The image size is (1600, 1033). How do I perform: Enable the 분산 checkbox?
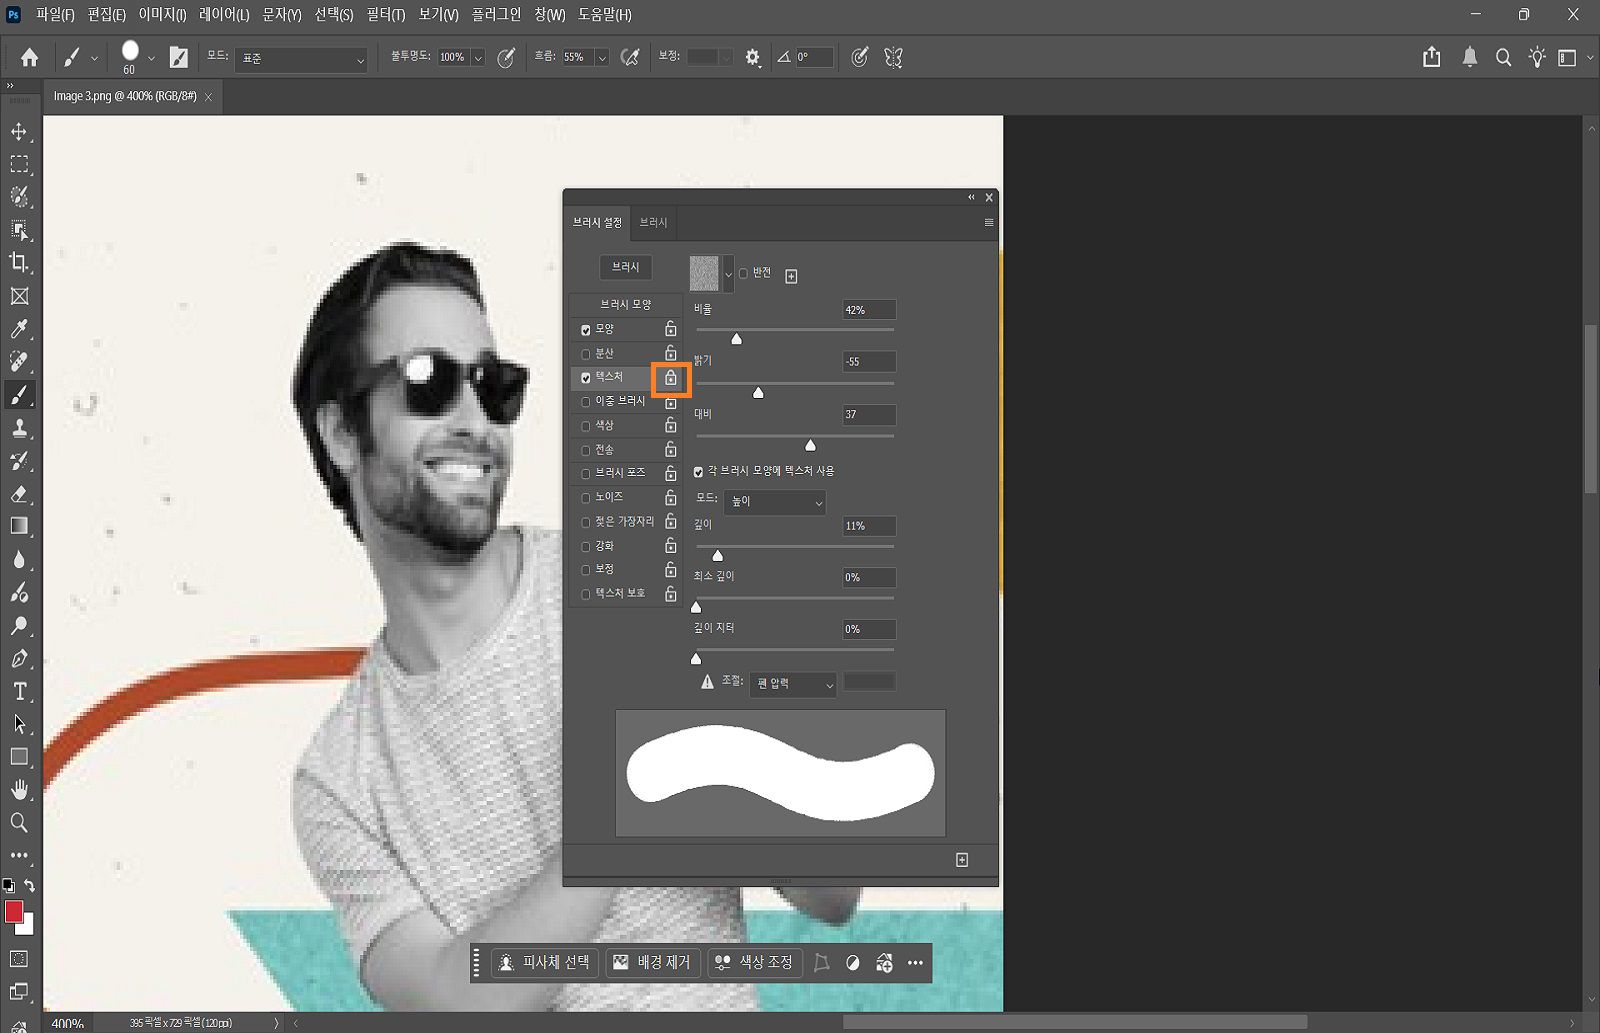click(586, 354)
